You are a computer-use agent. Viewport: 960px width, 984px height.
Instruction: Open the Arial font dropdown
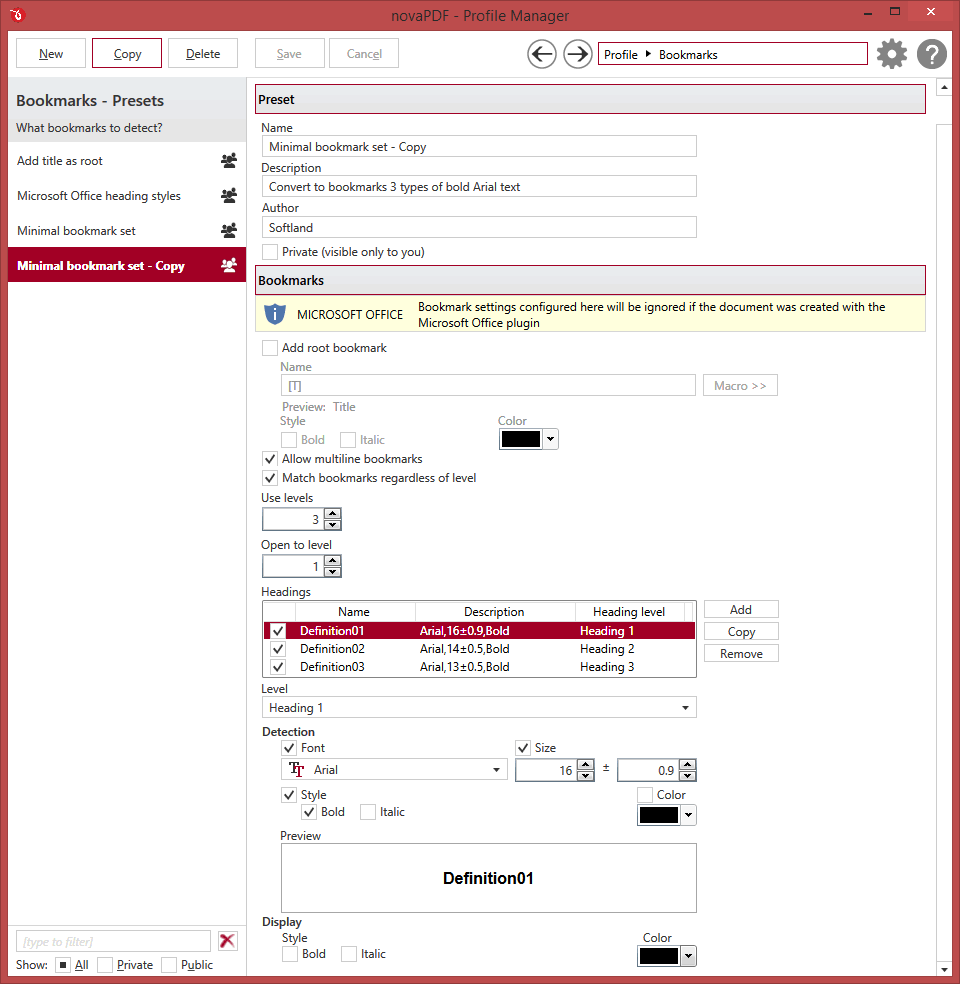pyautogui.click(x=394, y=769)
